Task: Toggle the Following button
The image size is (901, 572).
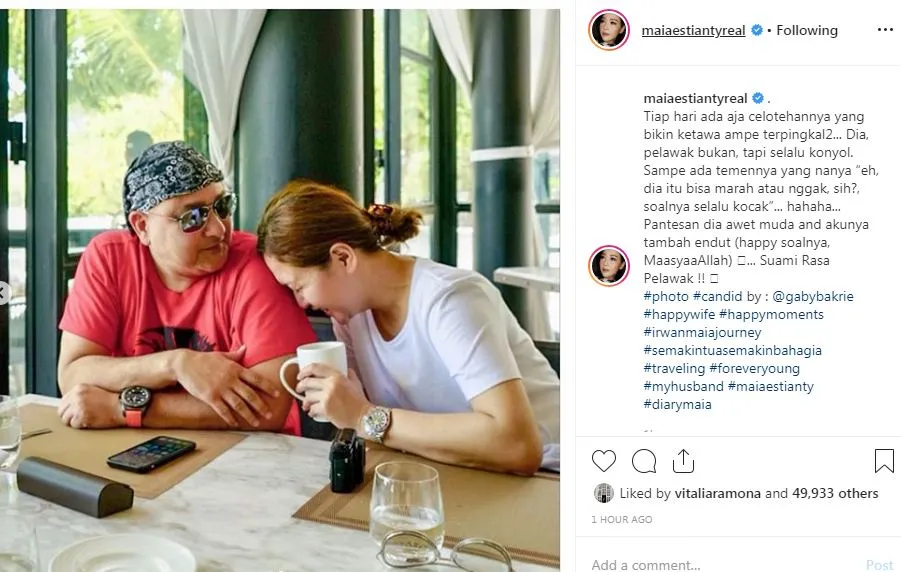Action: pyautogui.click(x=807, y=30)
